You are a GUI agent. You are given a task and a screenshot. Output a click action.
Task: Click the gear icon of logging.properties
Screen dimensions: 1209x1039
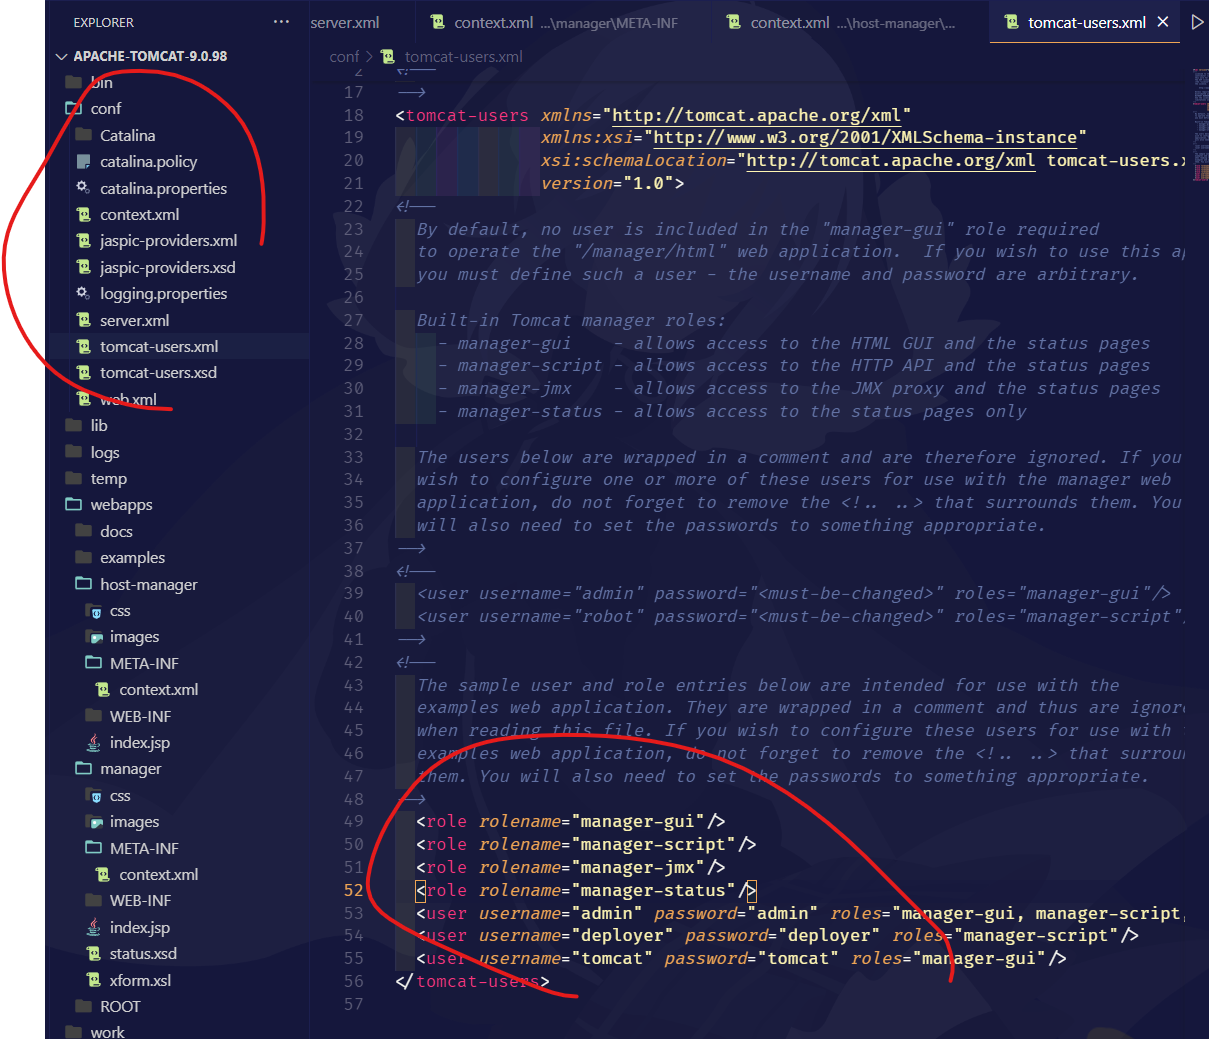tap(83, 293)
